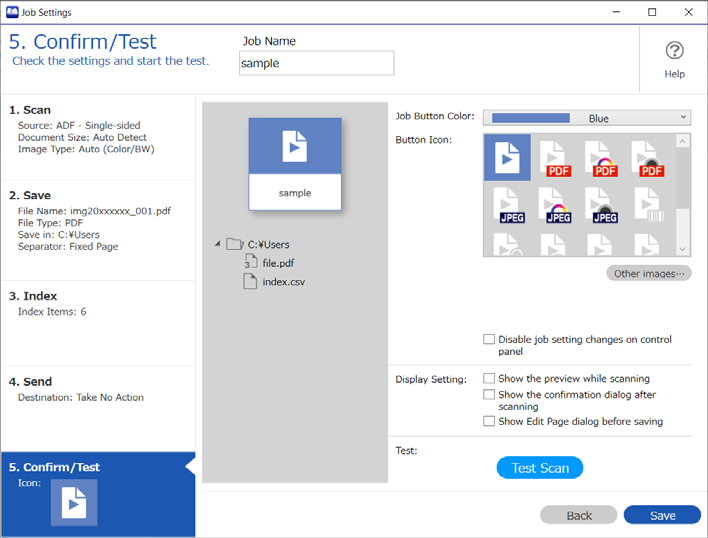Screen dimensions: 708x538
Task: Select the grayscale PDF button icon
Action: [647, 158]
